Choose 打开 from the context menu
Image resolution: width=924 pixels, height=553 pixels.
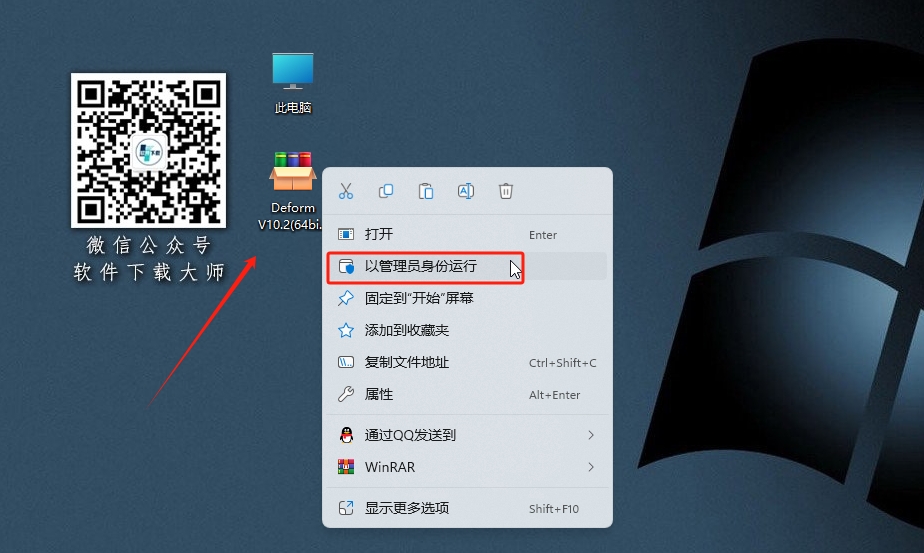point(467,234)
